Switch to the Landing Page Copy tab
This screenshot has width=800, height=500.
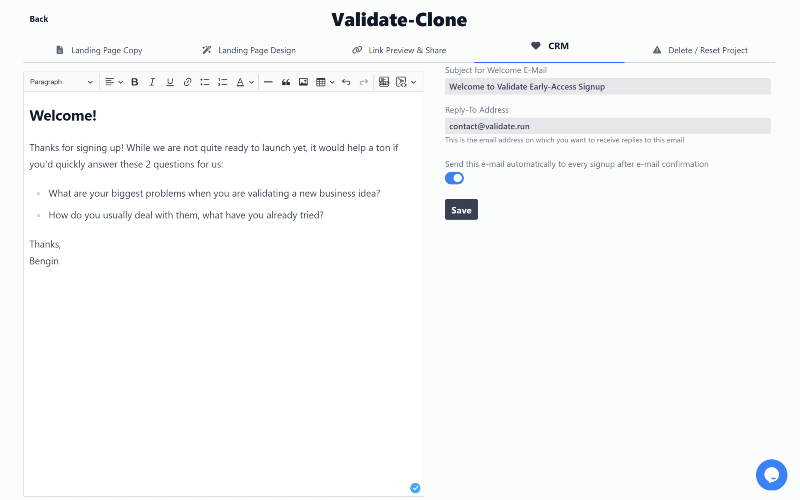coord(99,50)
